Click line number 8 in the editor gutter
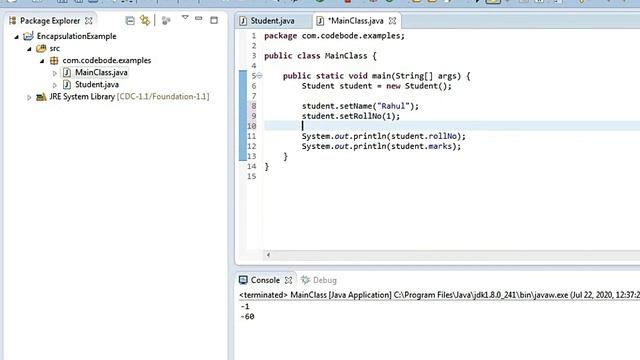 pyautogui.click(x=253, y=106)
